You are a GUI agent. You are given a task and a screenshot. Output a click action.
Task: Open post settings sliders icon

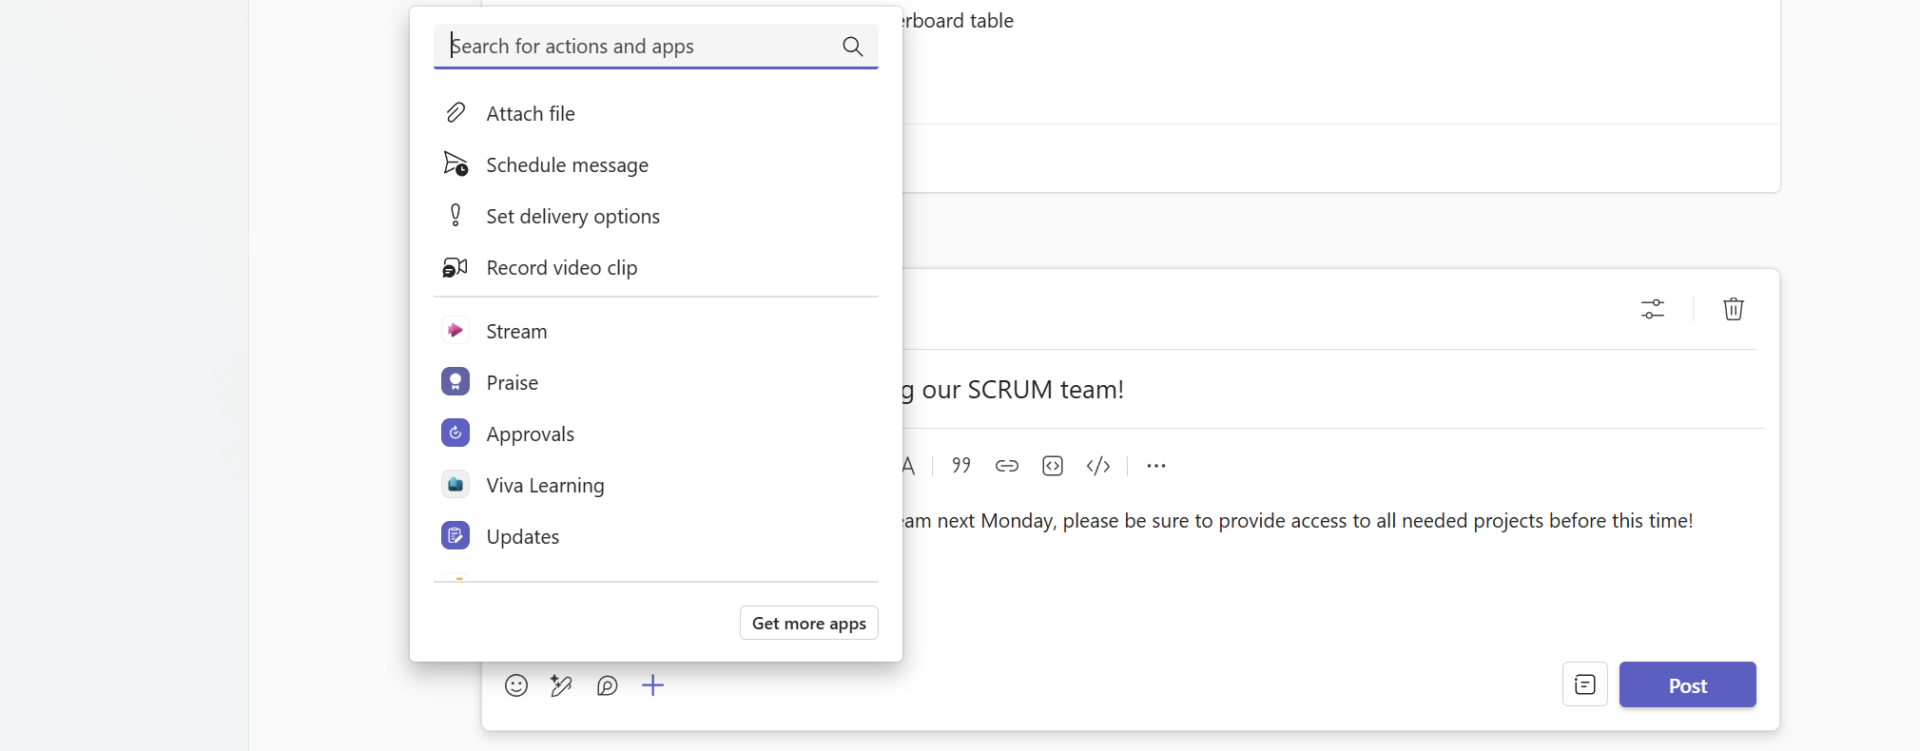click(x=1652, y=309)
